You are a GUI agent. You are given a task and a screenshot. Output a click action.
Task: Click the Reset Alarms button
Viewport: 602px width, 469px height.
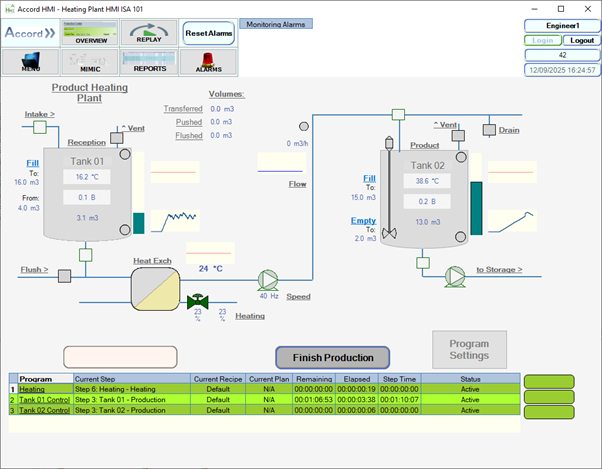(x=209, y=33)
